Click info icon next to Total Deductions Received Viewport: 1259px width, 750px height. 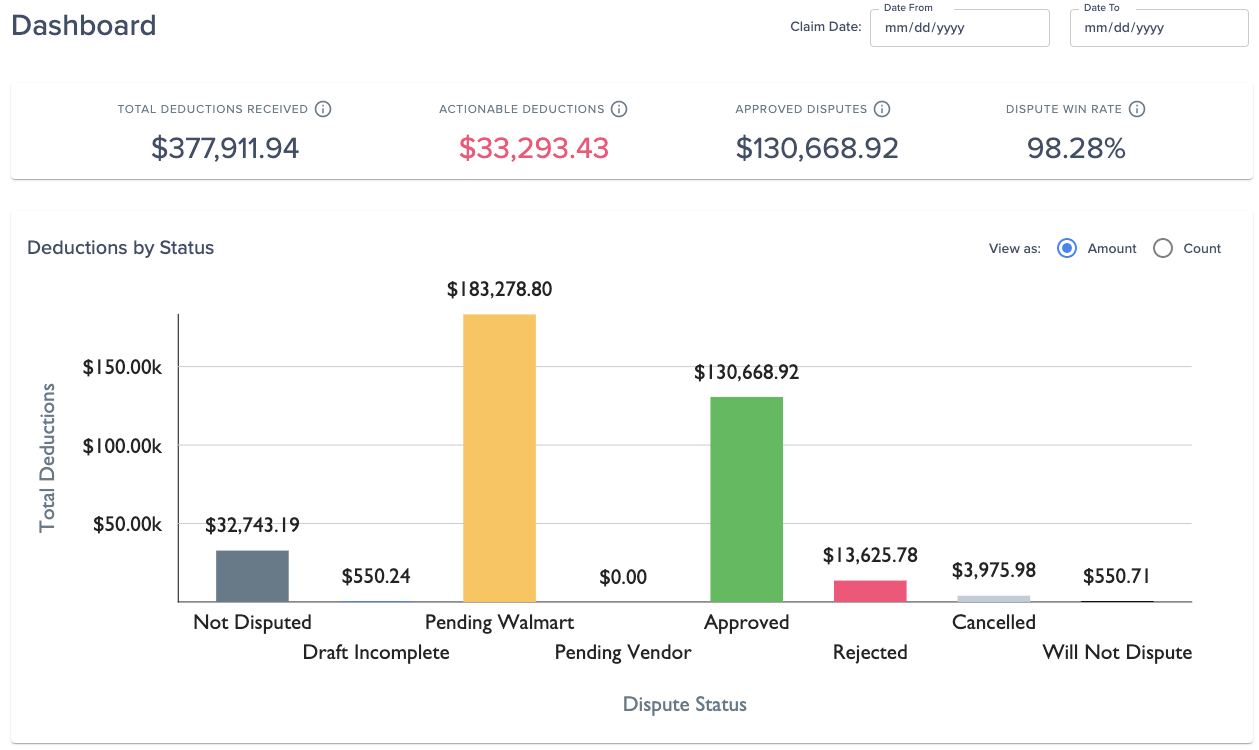(323, 109)
